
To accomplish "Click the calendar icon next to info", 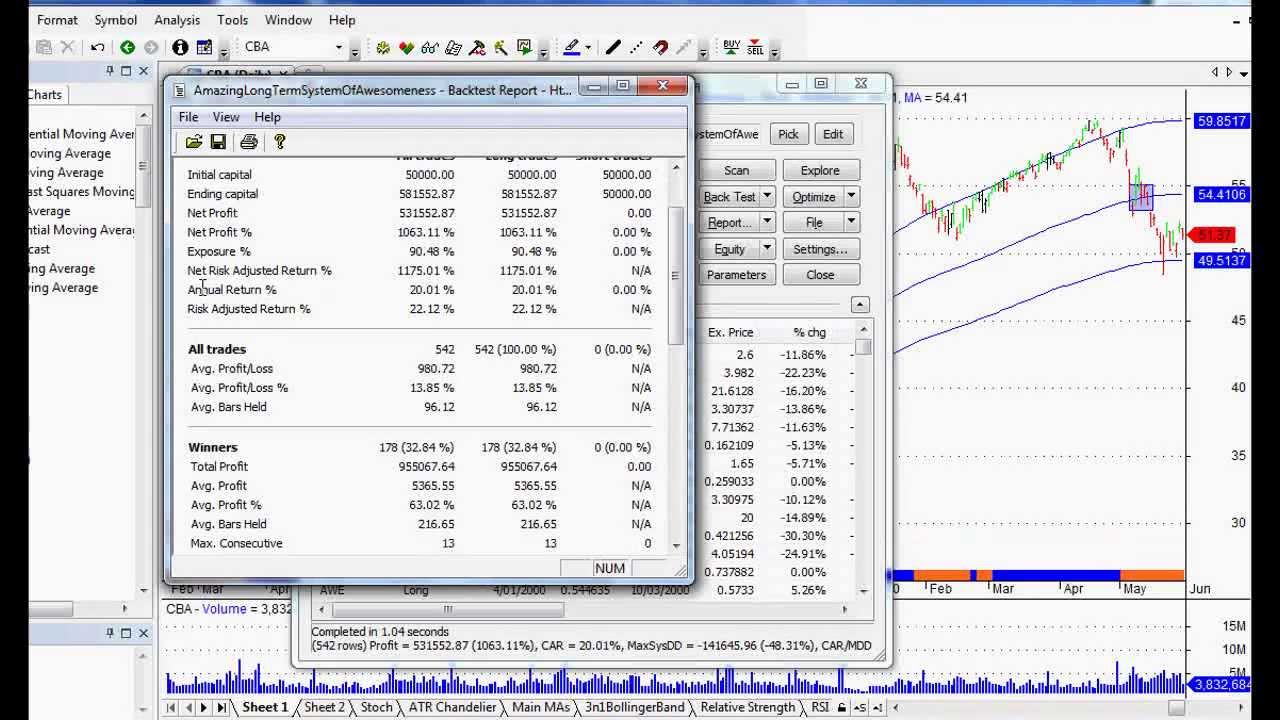I will tap(204, 47).
